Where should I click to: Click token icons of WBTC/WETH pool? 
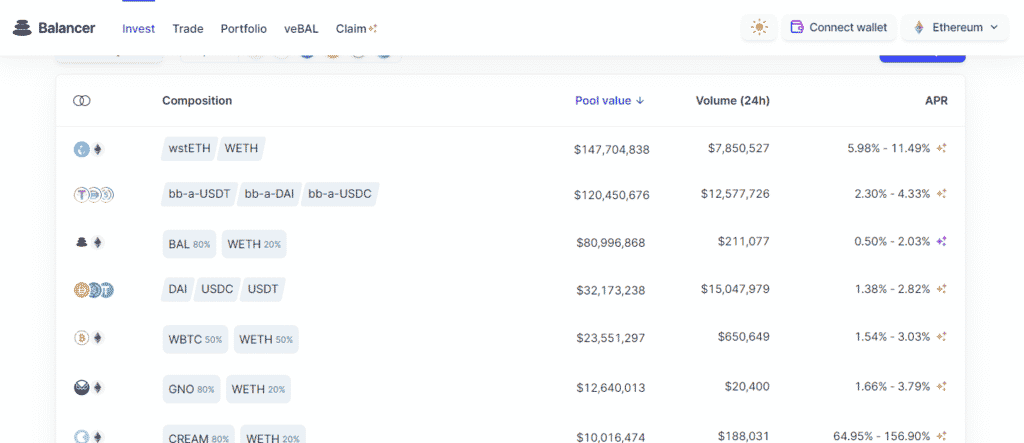89,338
